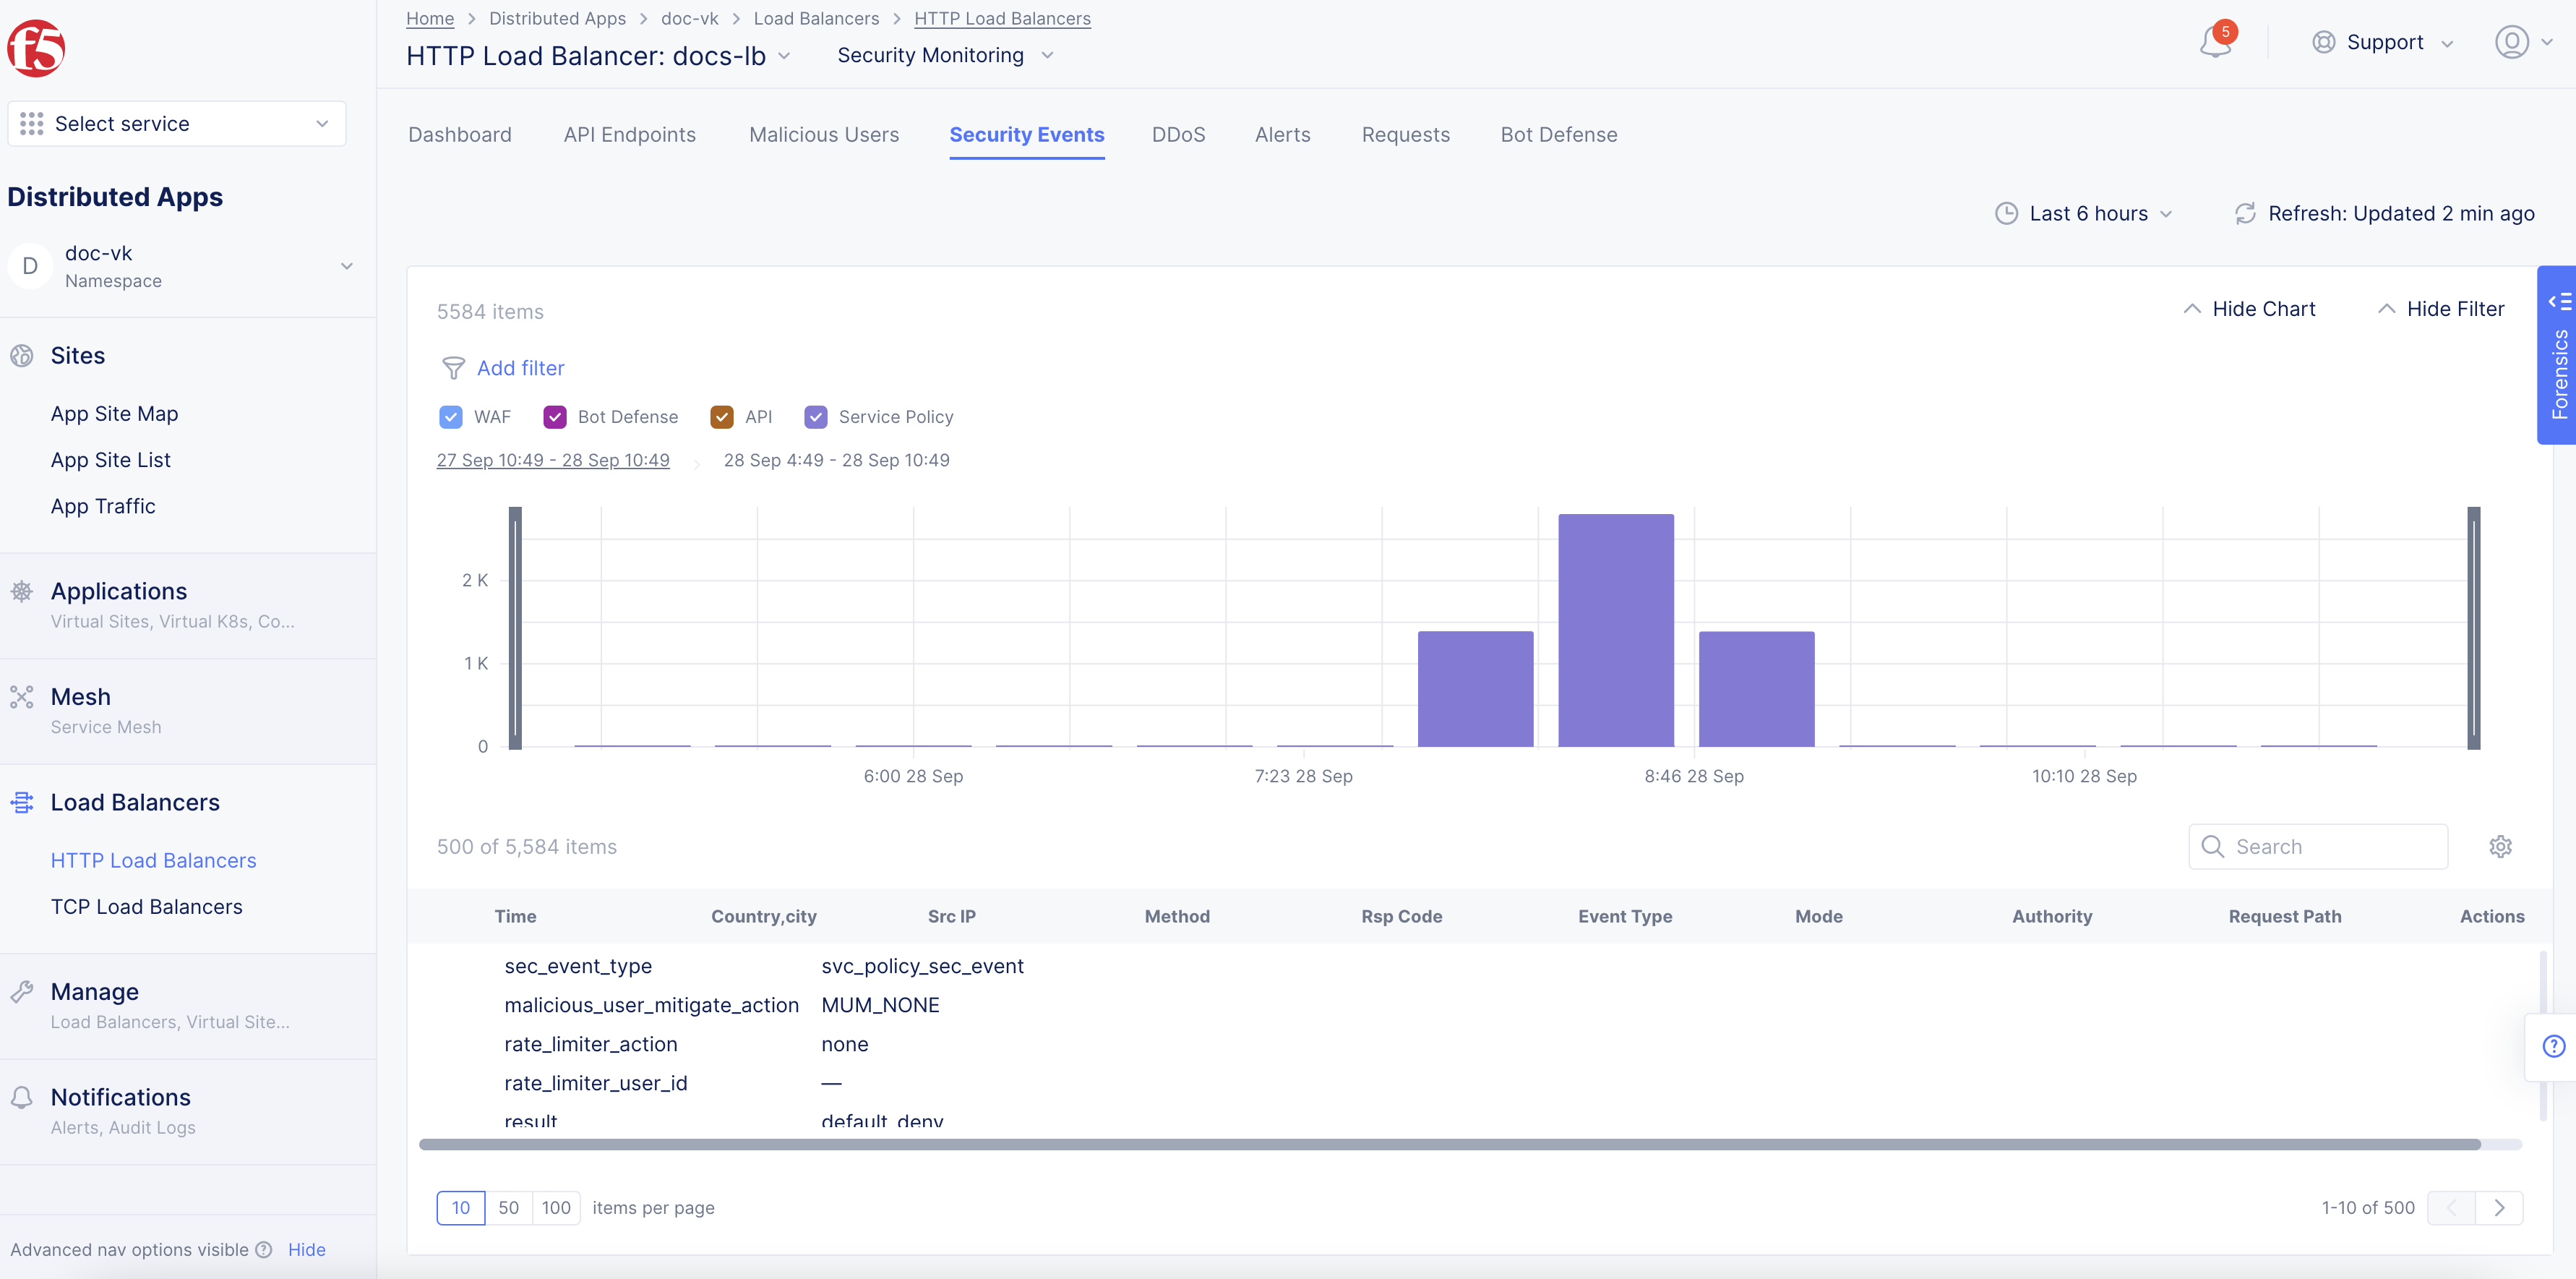Uncheck the WAF filter checkbox
The width and height of the screenshot is (2576, 1279).
coord(451,416)
